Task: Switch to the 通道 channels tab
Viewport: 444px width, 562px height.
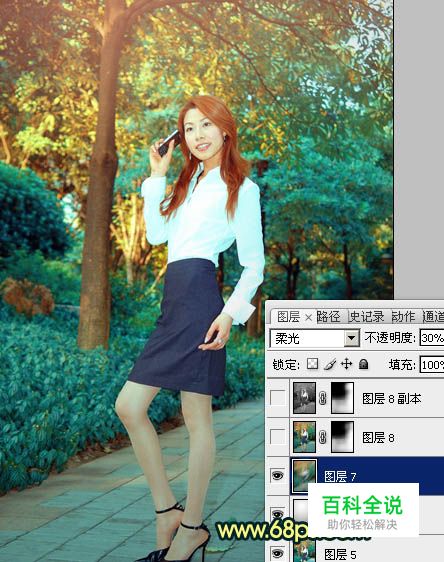Action: [433, 317]
